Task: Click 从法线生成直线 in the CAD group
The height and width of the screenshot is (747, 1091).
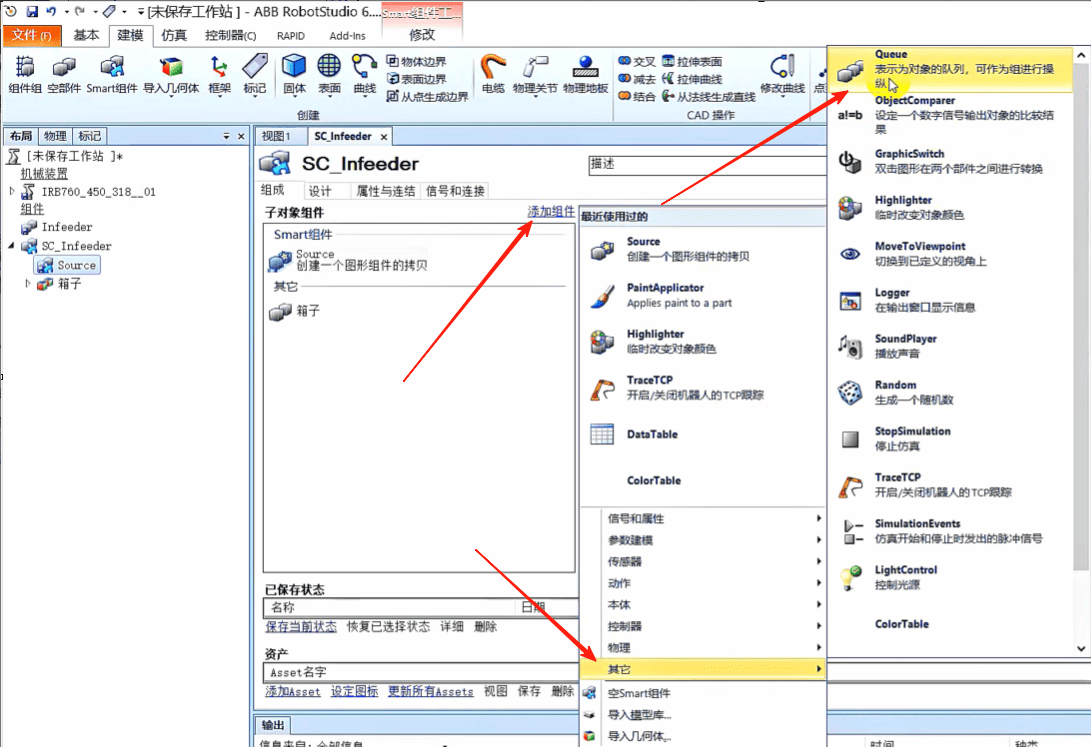Action: tap(709, 96)
